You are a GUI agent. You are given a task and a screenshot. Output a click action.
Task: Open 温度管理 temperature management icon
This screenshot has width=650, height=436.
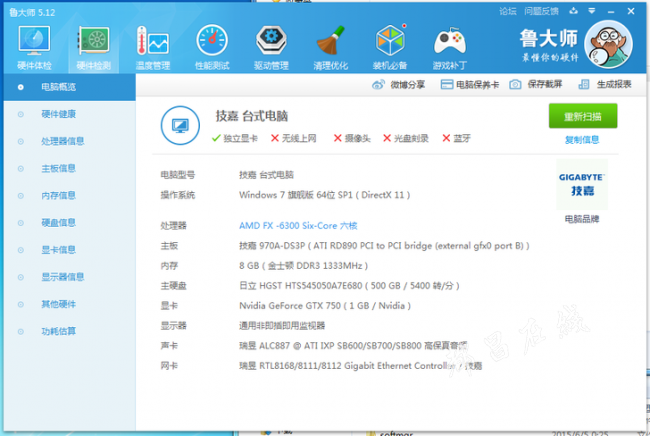pyautogui.click(x=153, y=47)
